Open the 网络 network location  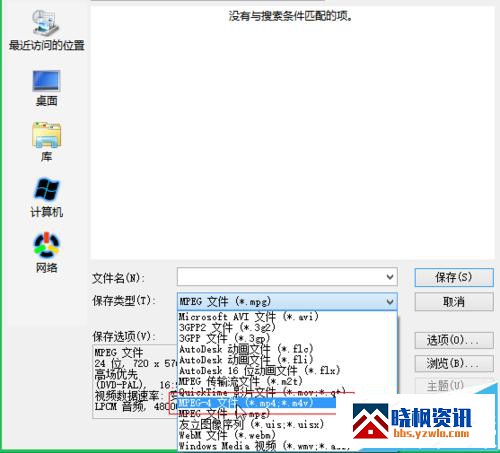coord(46,253)
